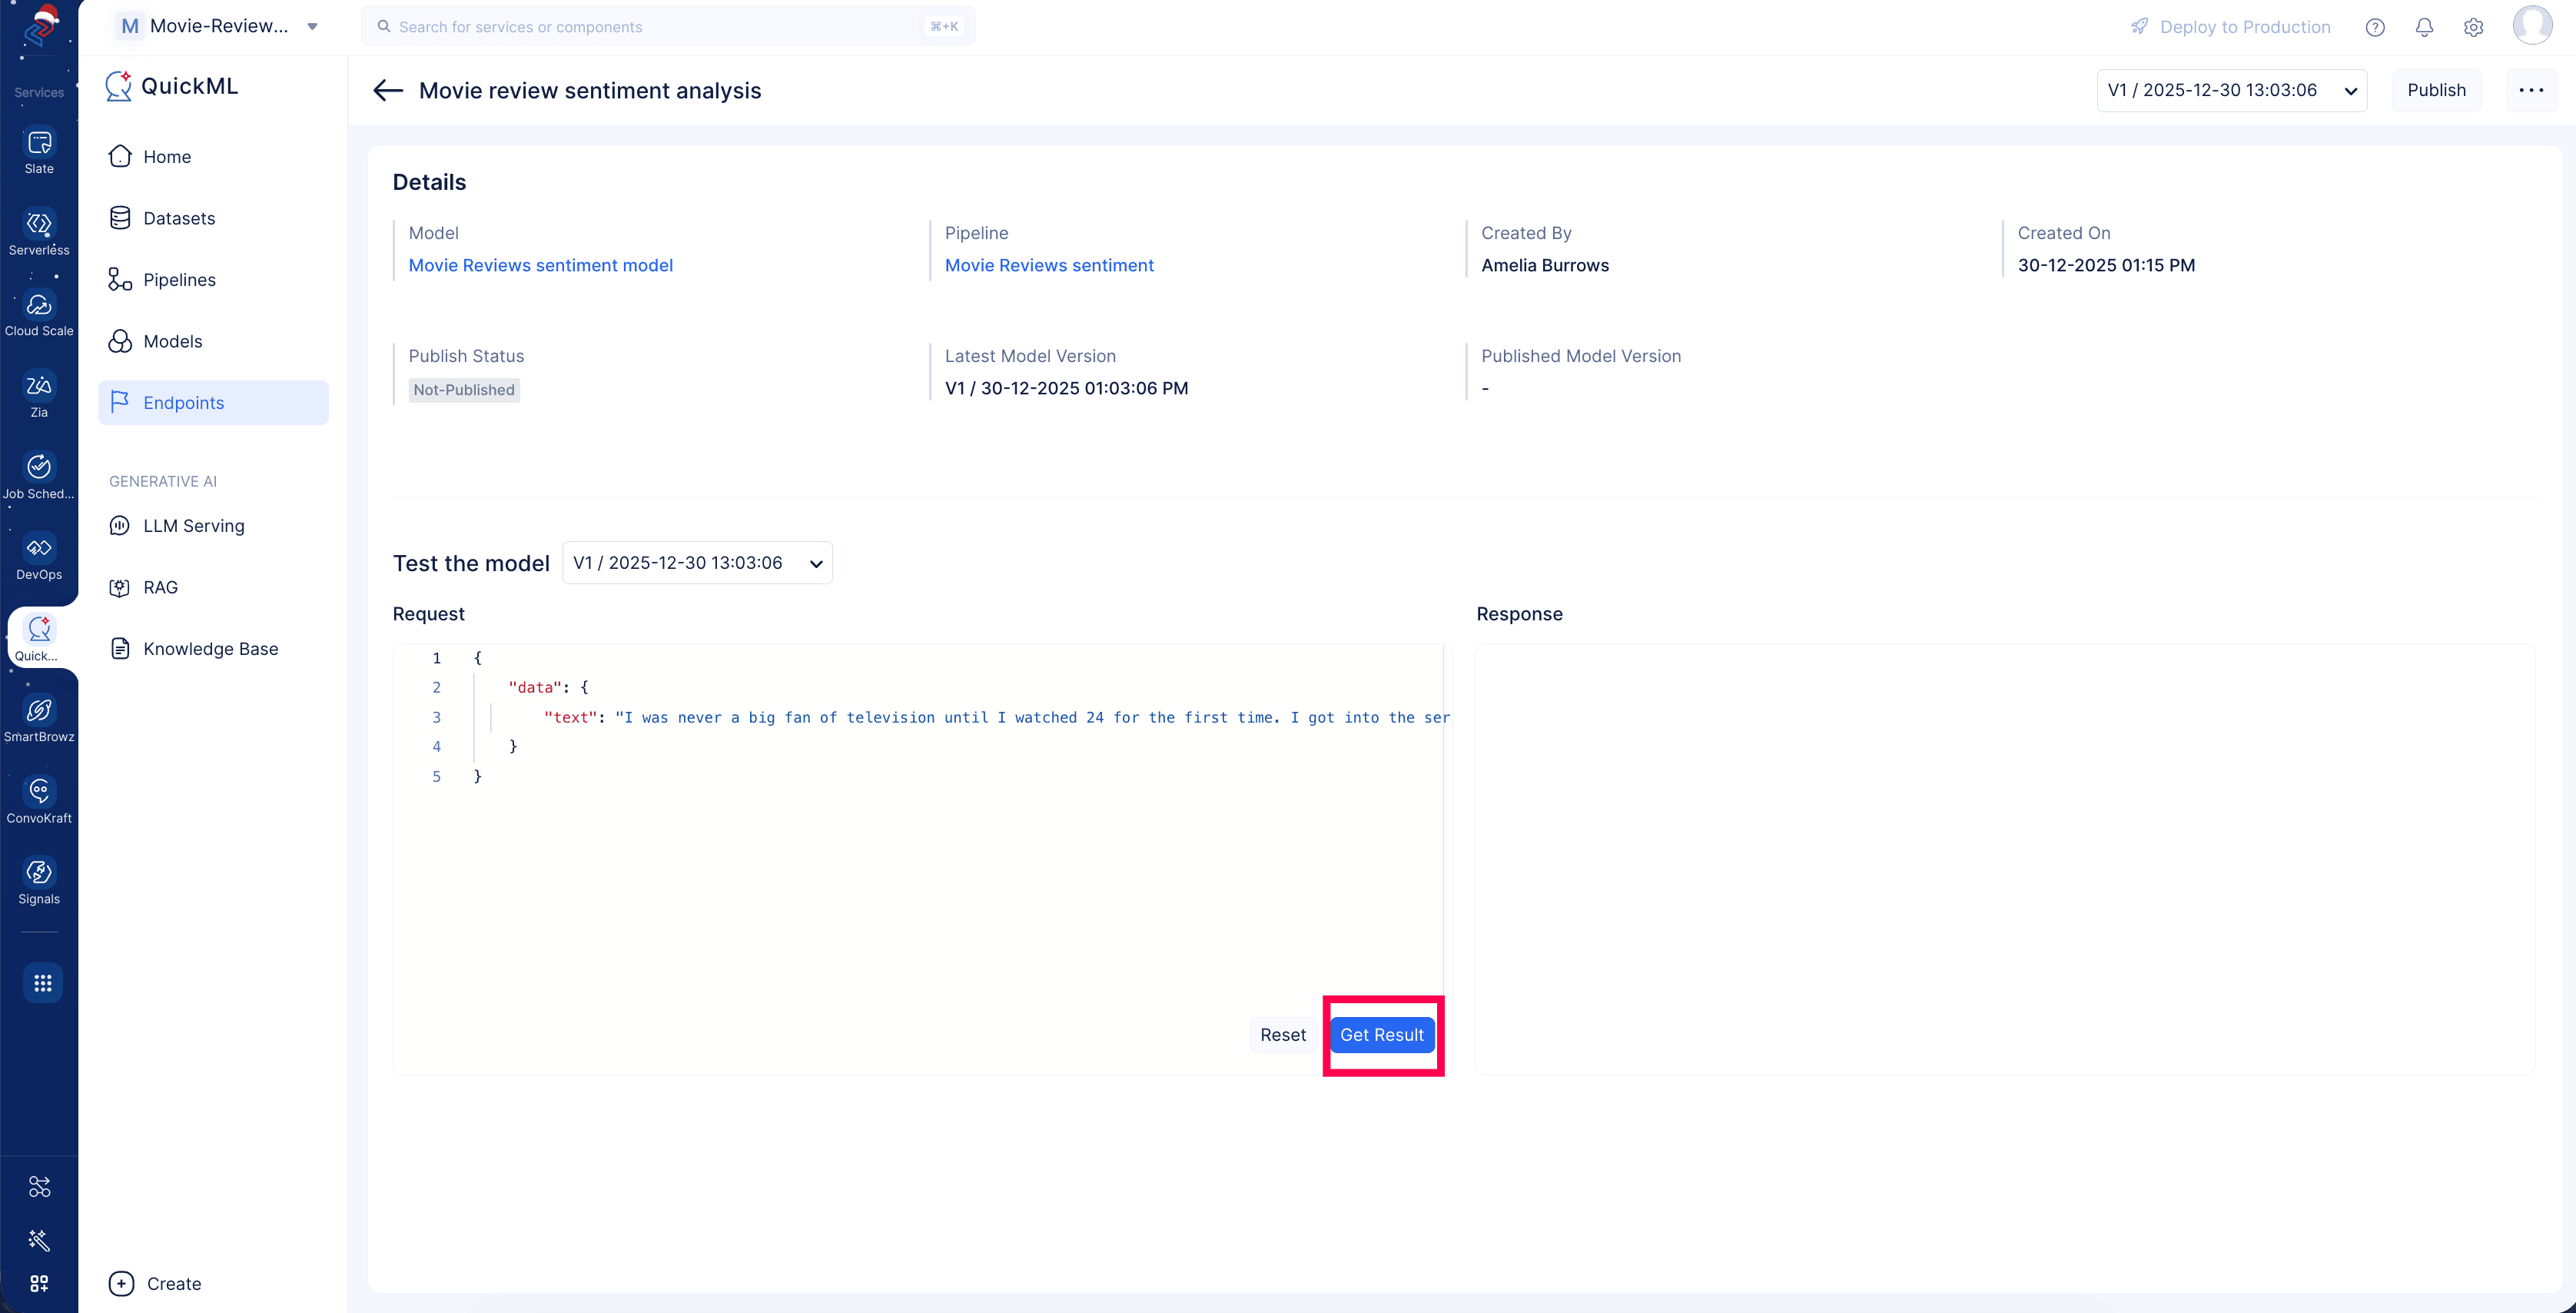Image resolution: width=2576 pixels, height=1313 pixels.
Task: Open Datasets in the sidebar
Action: point(213,218)
